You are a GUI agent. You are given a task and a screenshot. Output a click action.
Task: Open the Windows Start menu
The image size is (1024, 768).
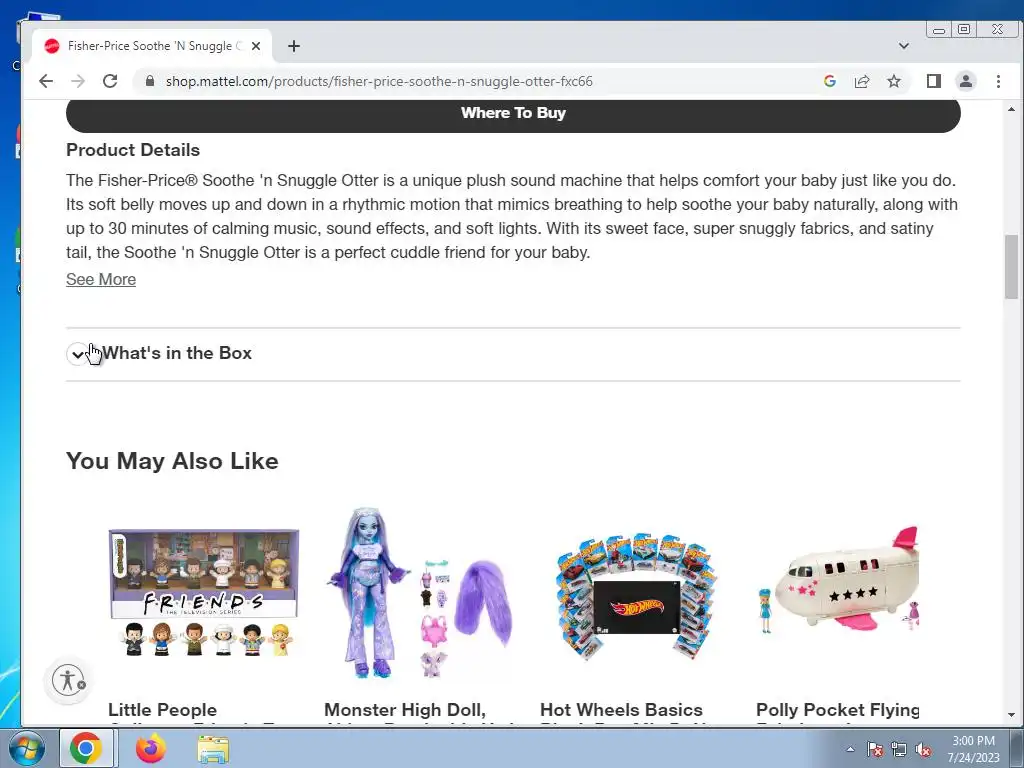pos(25,748)
